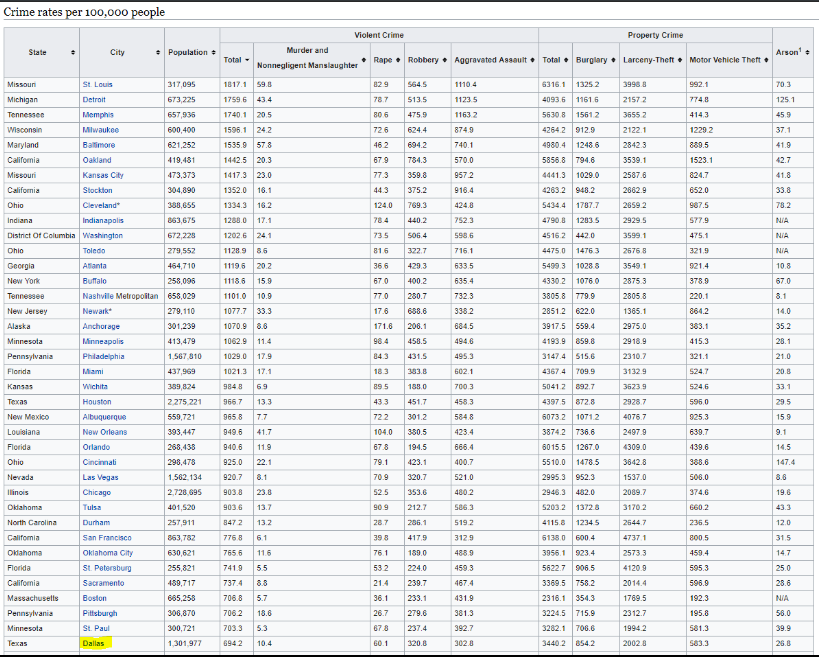Follow the Las Vegas link

coord(100,478)
